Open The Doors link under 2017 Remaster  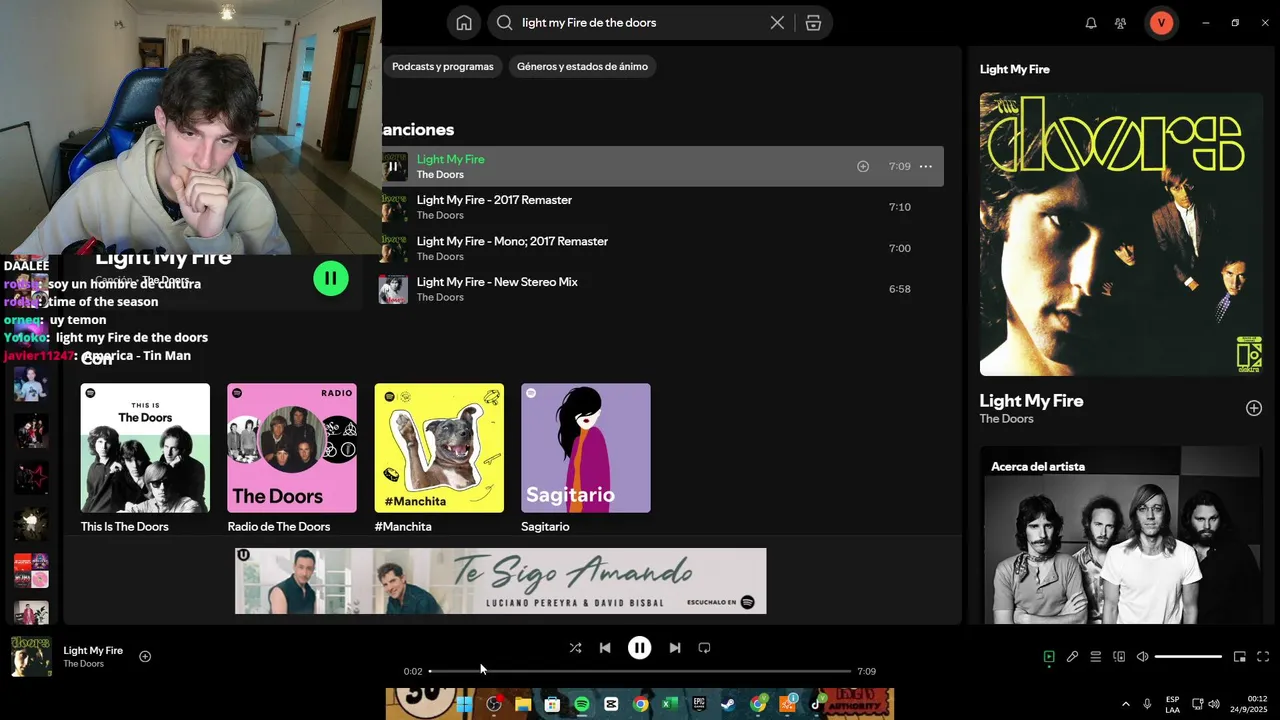[440, 215]
